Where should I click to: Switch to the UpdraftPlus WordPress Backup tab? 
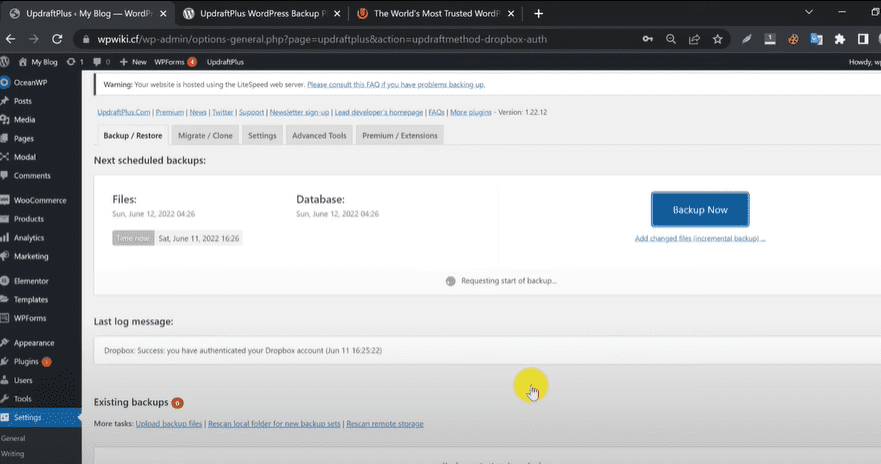pyautogui.click(x=262, y=13)
